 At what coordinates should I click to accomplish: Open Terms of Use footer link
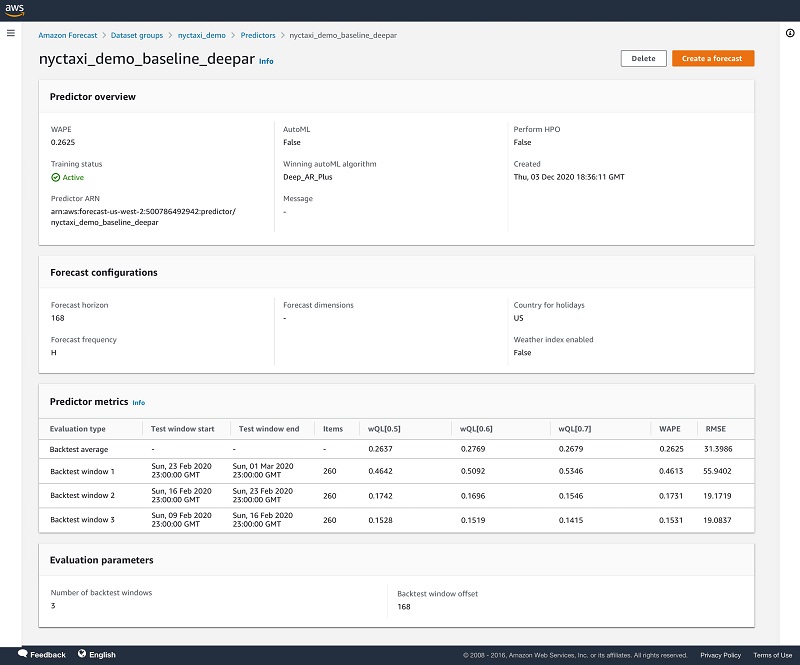coord(772,655)
